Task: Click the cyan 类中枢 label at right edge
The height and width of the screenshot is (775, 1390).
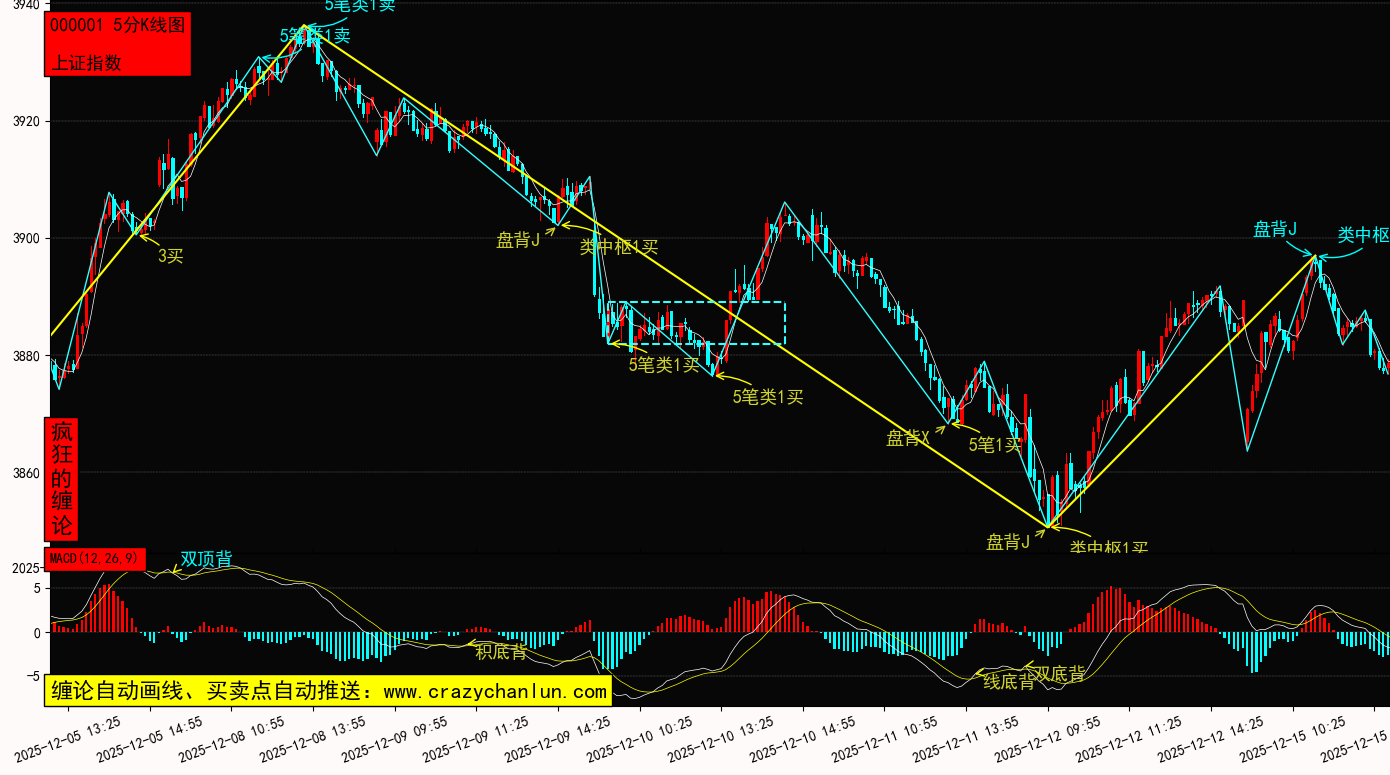Action: tap(1363, 235)
